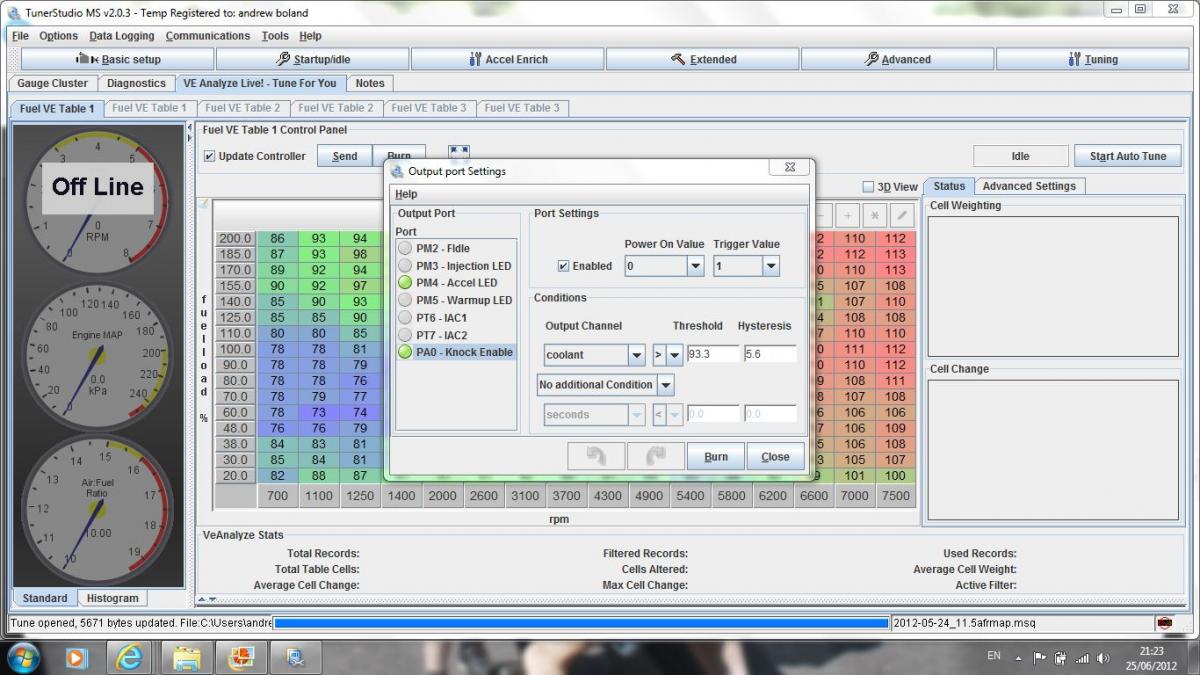Image resolution: width=1200 pixels, height=675 pixels.
Task: Toggle the Update Controller checkbox
Action: 209,156
